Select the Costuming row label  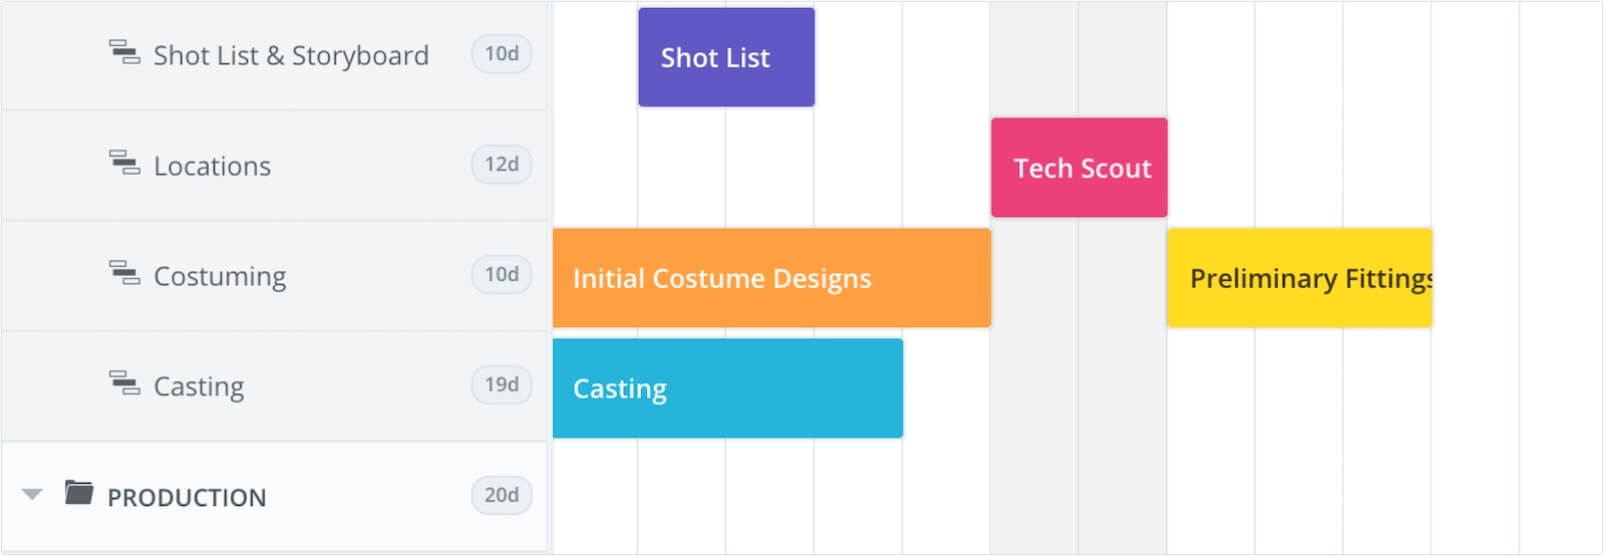(220, 276)
